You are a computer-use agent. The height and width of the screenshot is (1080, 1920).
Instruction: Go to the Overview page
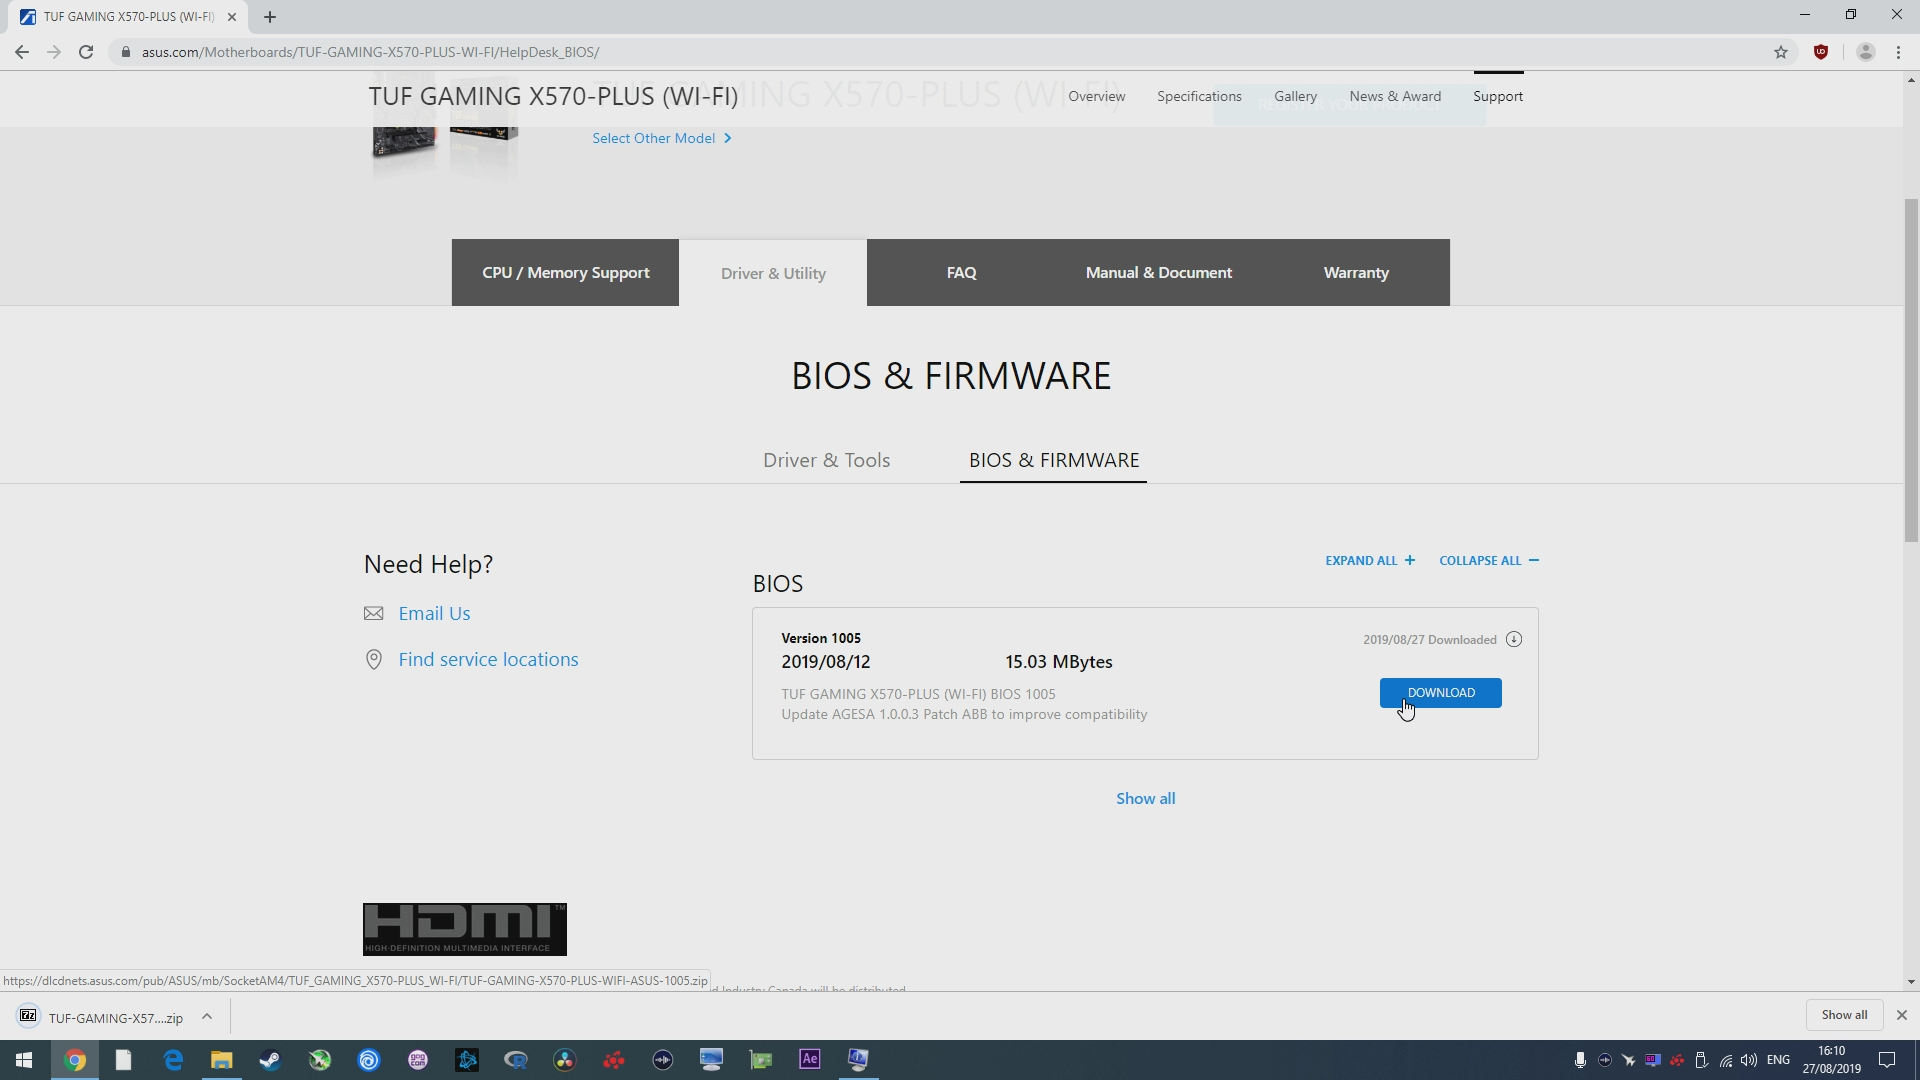[x=1096, y=96]
